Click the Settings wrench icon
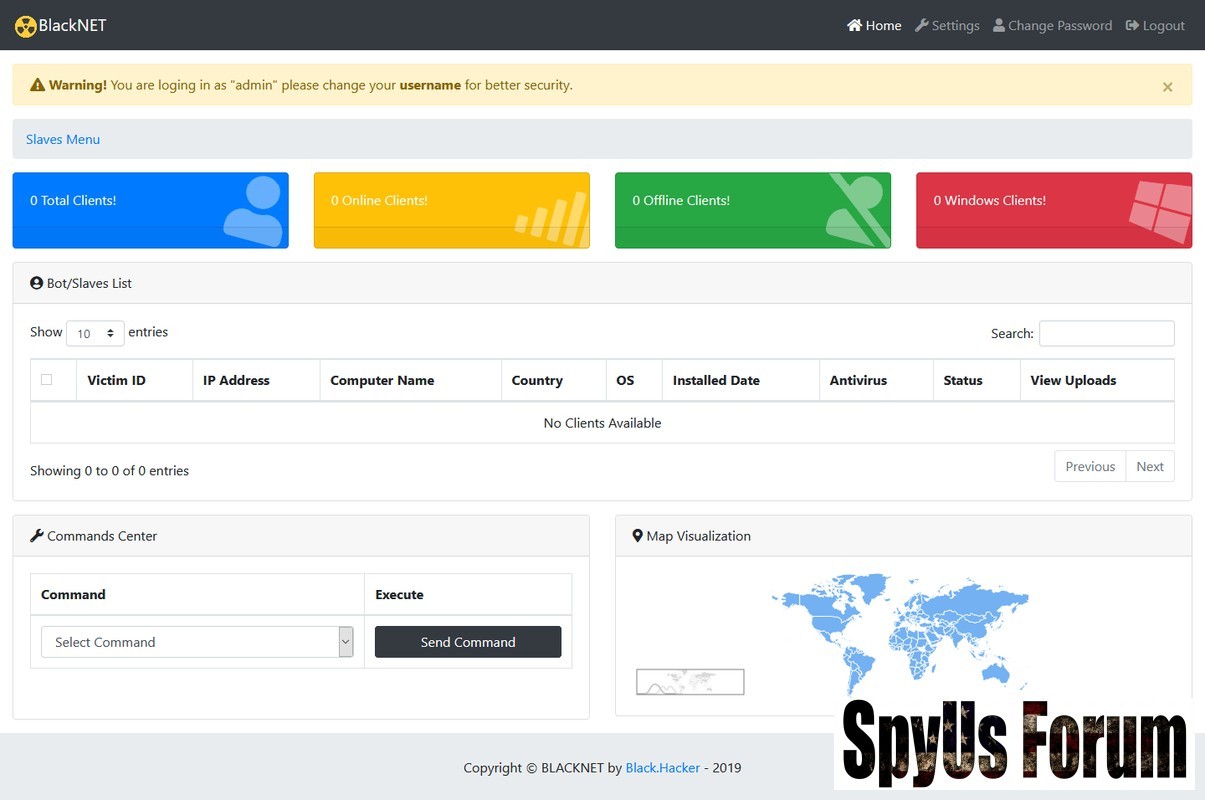 pyautogui.click(x=922, y=25)
